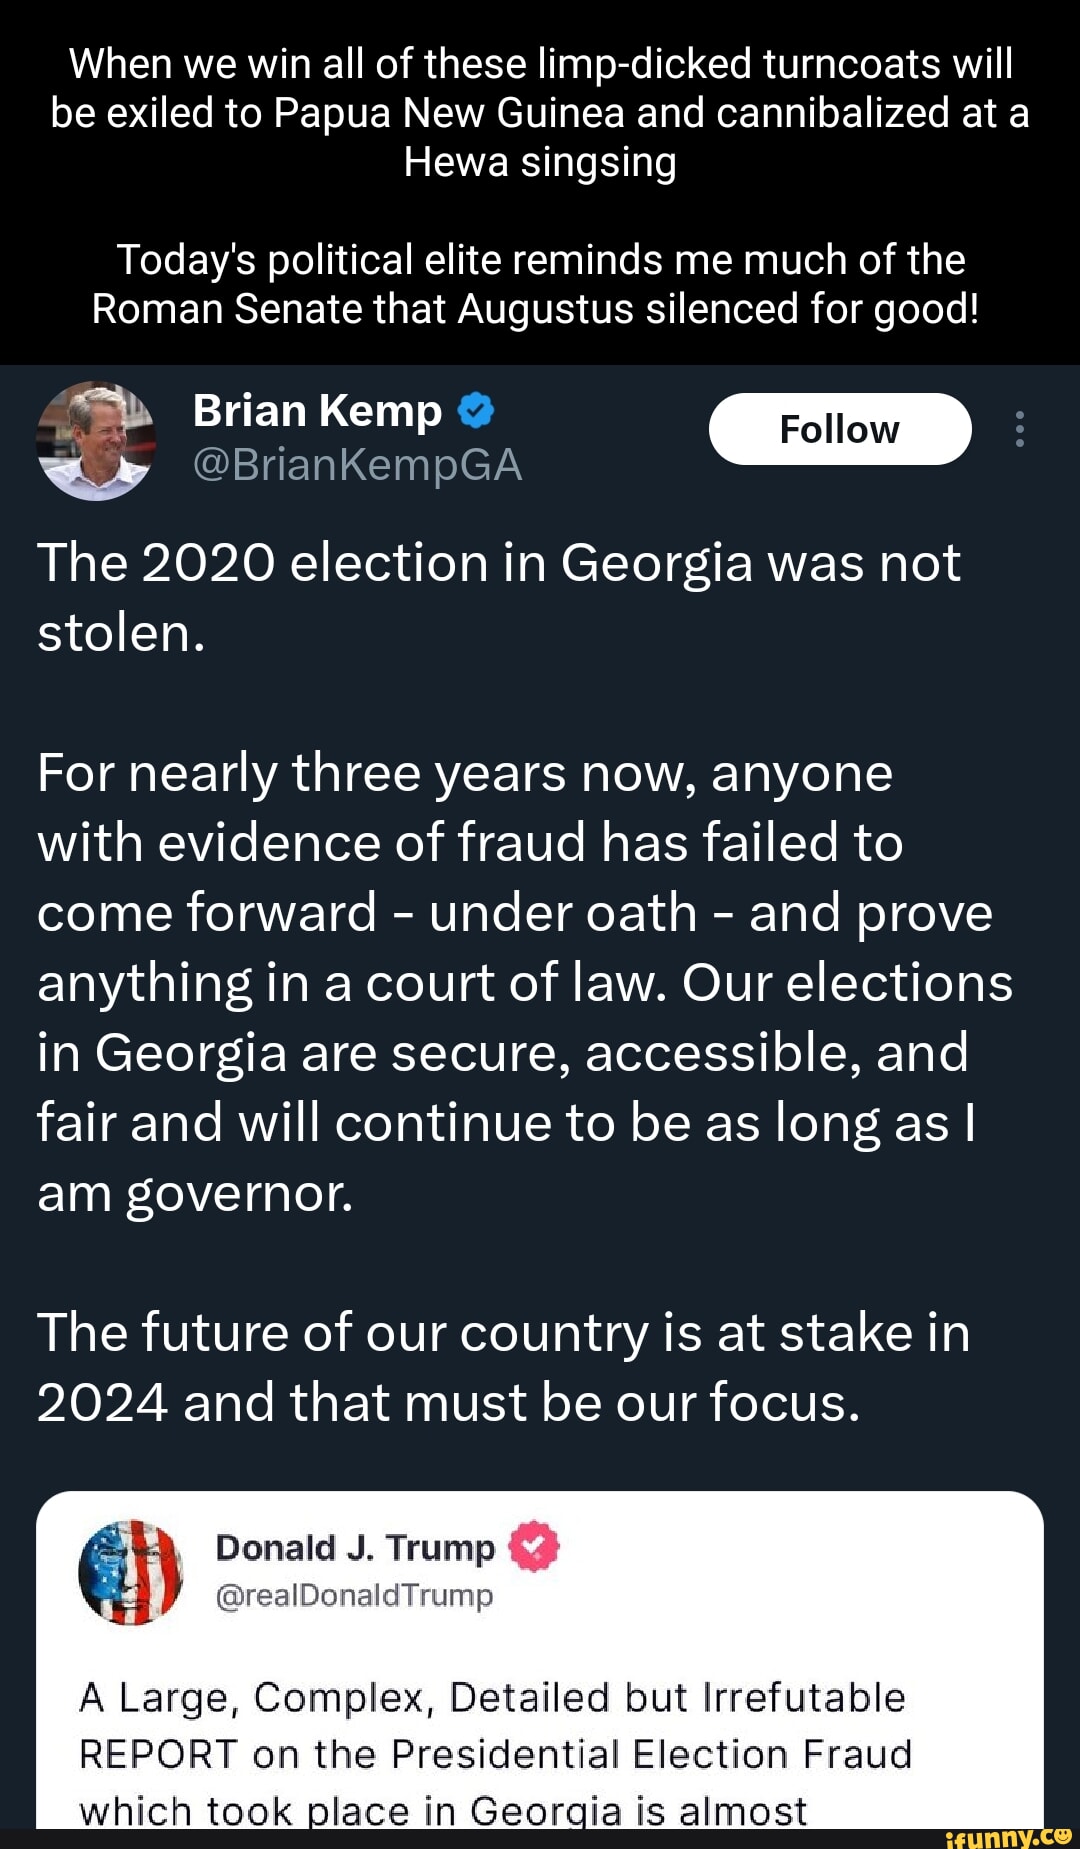
Task: Click Donald J. Trump's avatar image
Action: tap(131, 1571)
